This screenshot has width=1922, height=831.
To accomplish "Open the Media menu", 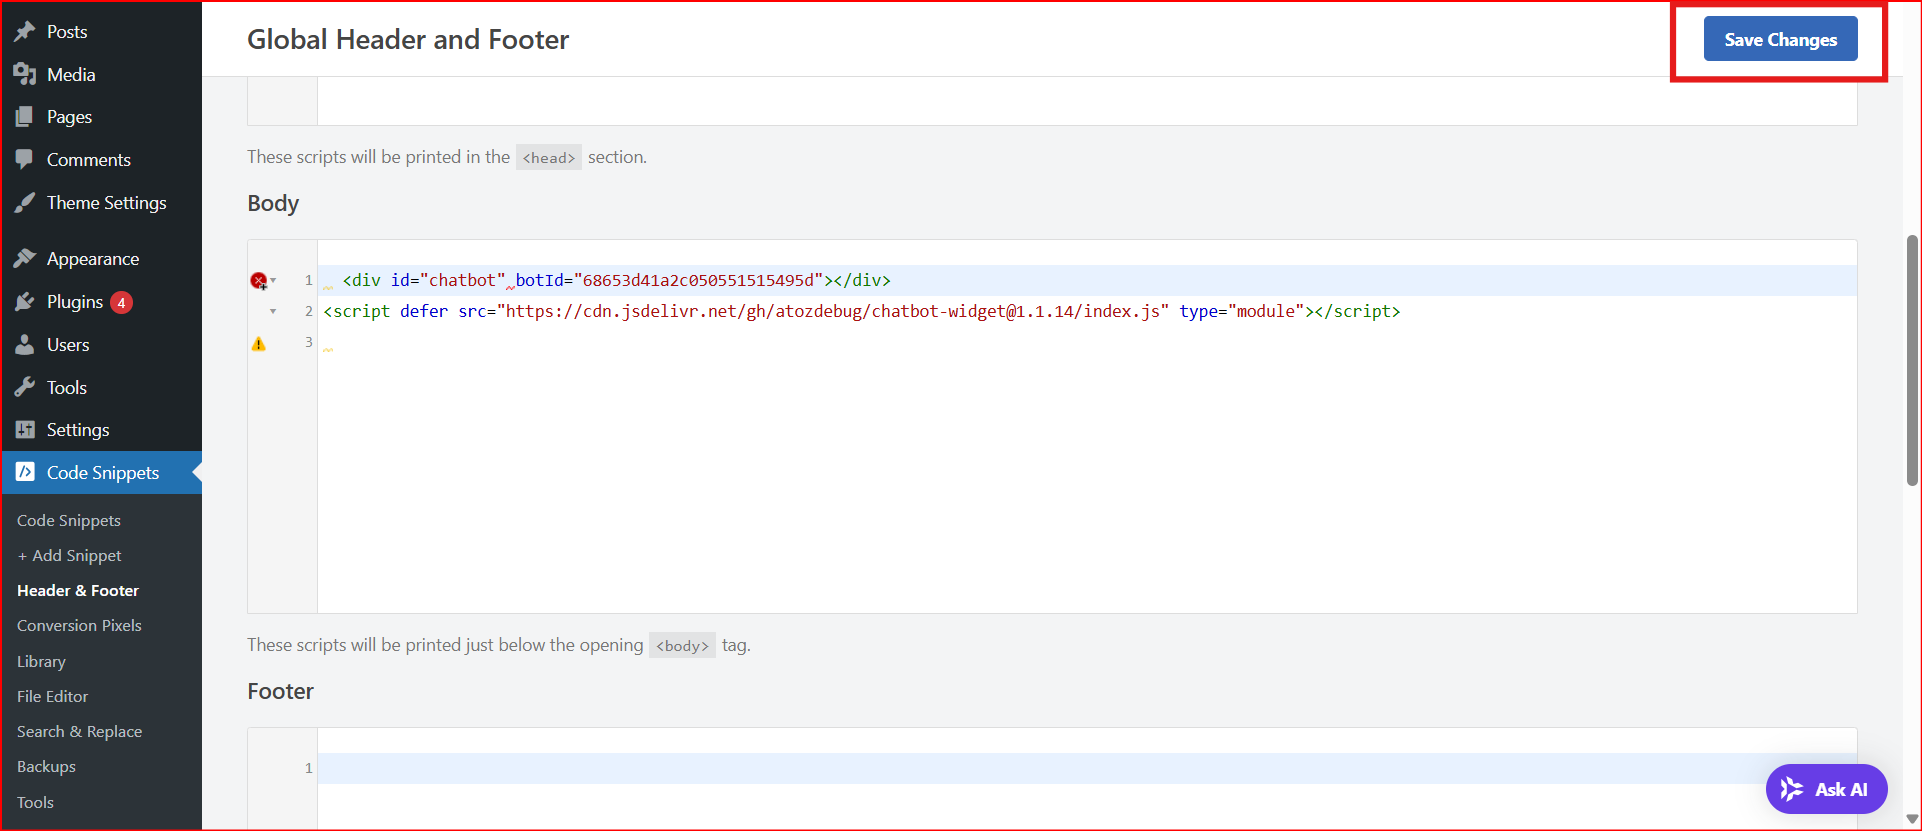I will tap(101, 75).
